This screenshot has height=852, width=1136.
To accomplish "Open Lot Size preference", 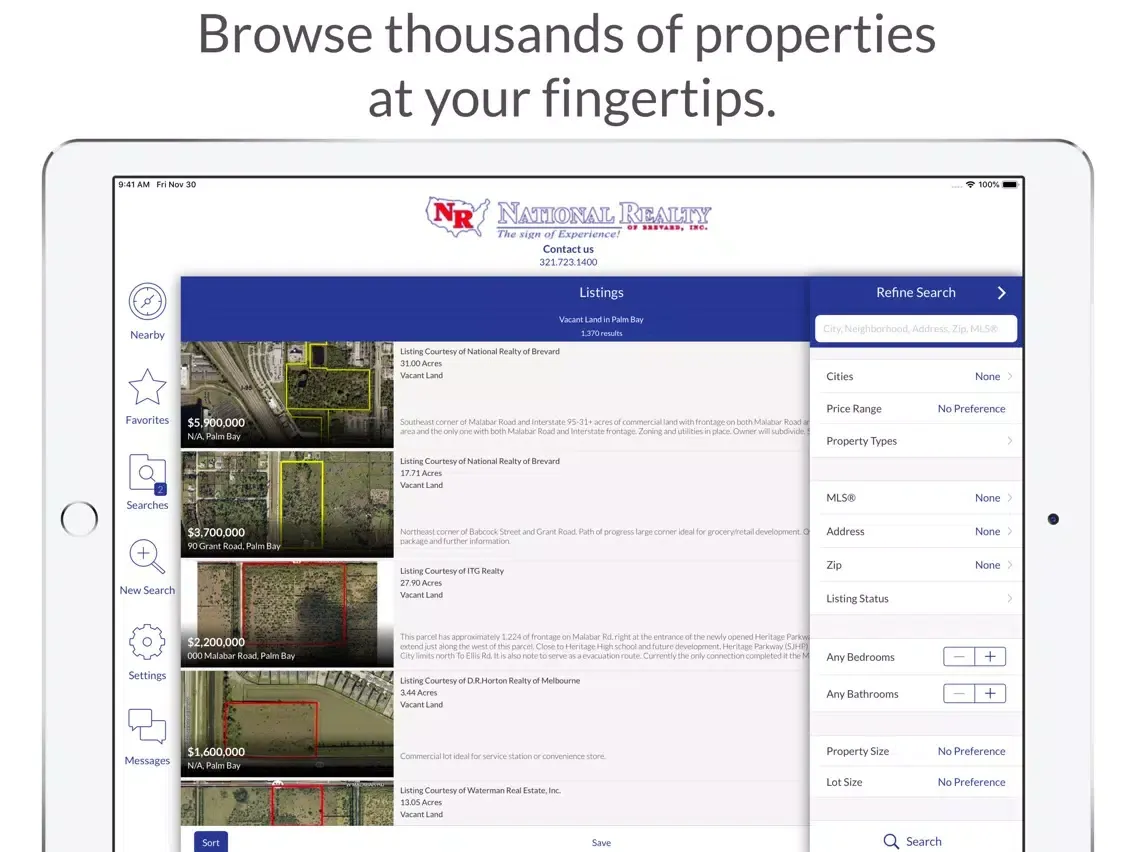I will [916, 782].
